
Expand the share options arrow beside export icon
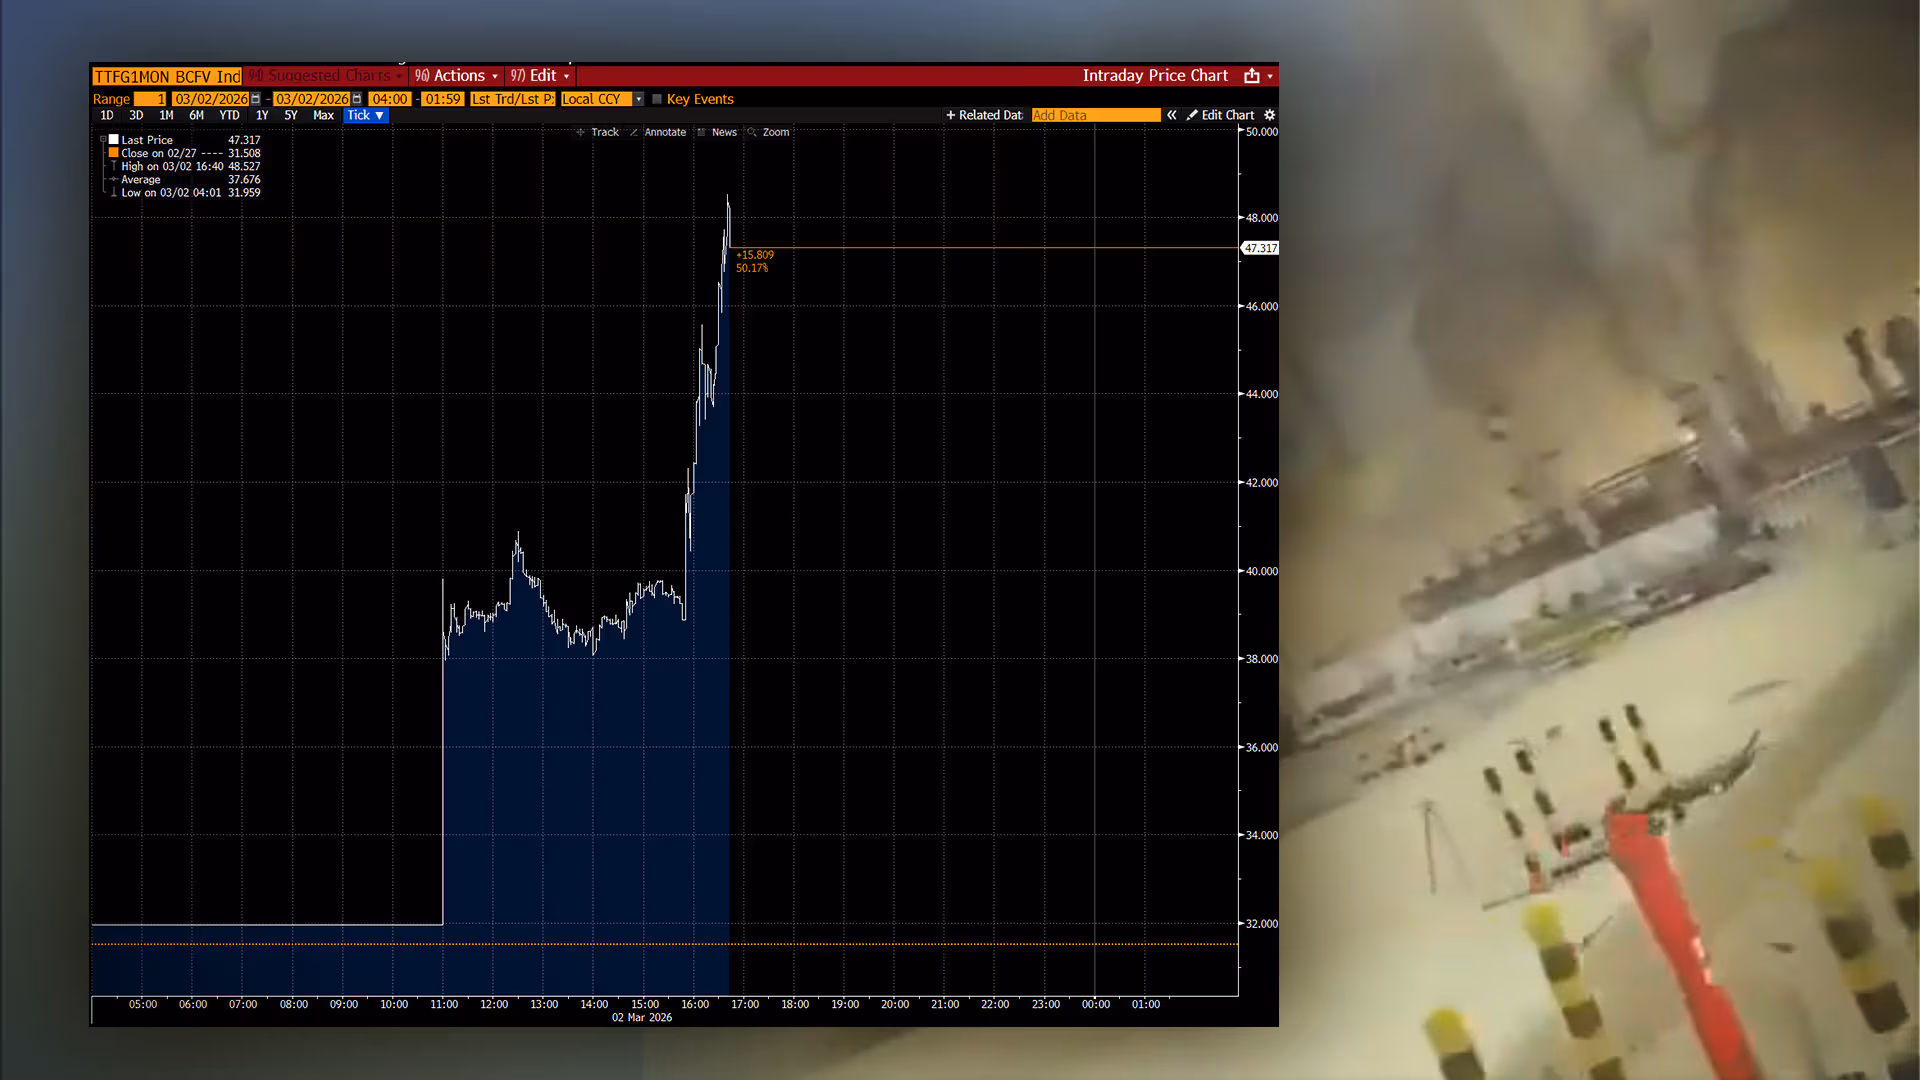tap(1270, 76)
